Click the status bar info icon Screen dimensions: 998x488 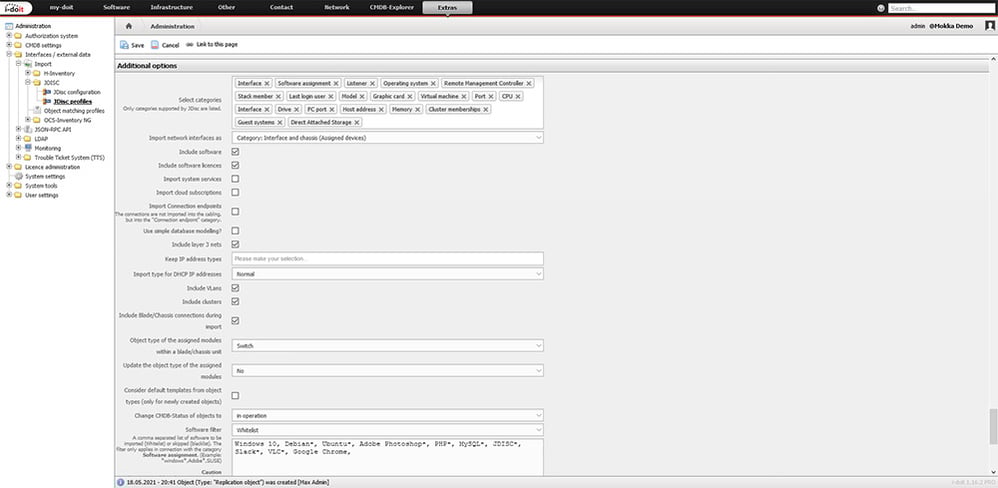coord(120,482)
